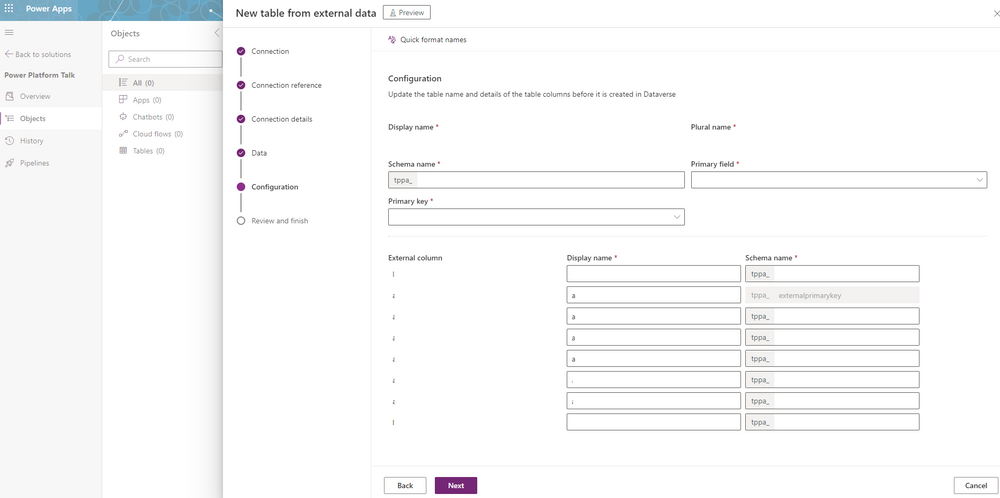Click the Objects search box
The height and width of the screenshot is (498, 1000).
point(164,59)
